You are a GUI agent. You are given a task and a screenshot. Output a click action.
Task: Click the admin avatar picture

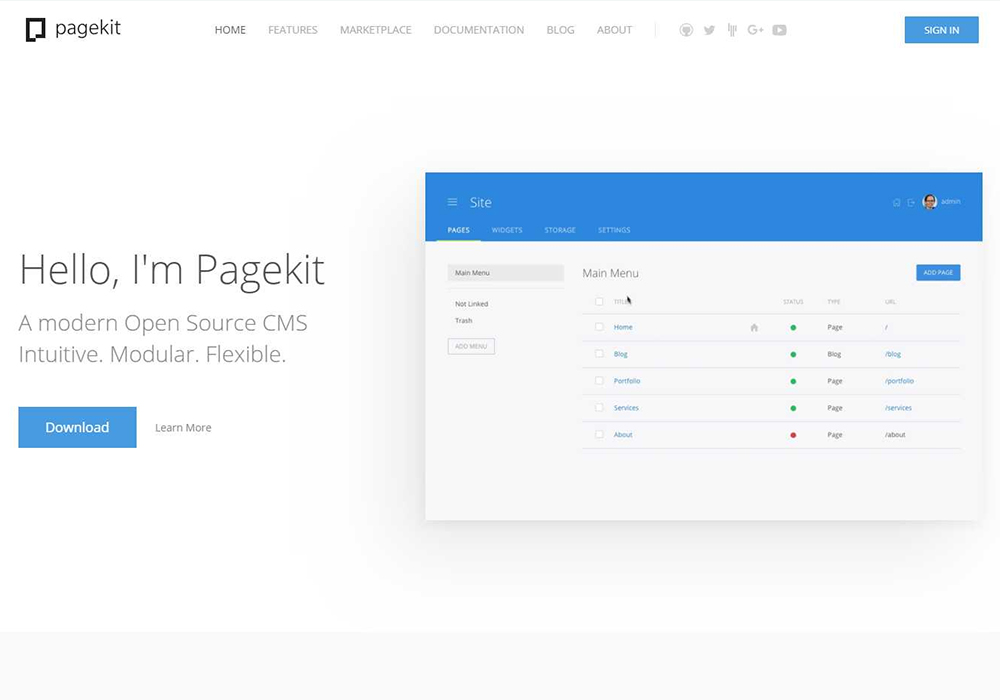click(930, 202)
